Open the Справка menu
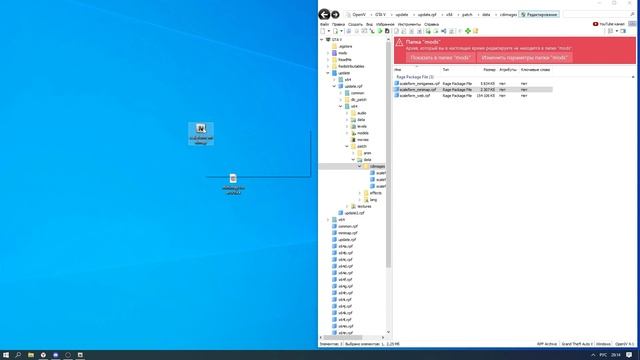 pyautogui.click(x=431, y=24)
